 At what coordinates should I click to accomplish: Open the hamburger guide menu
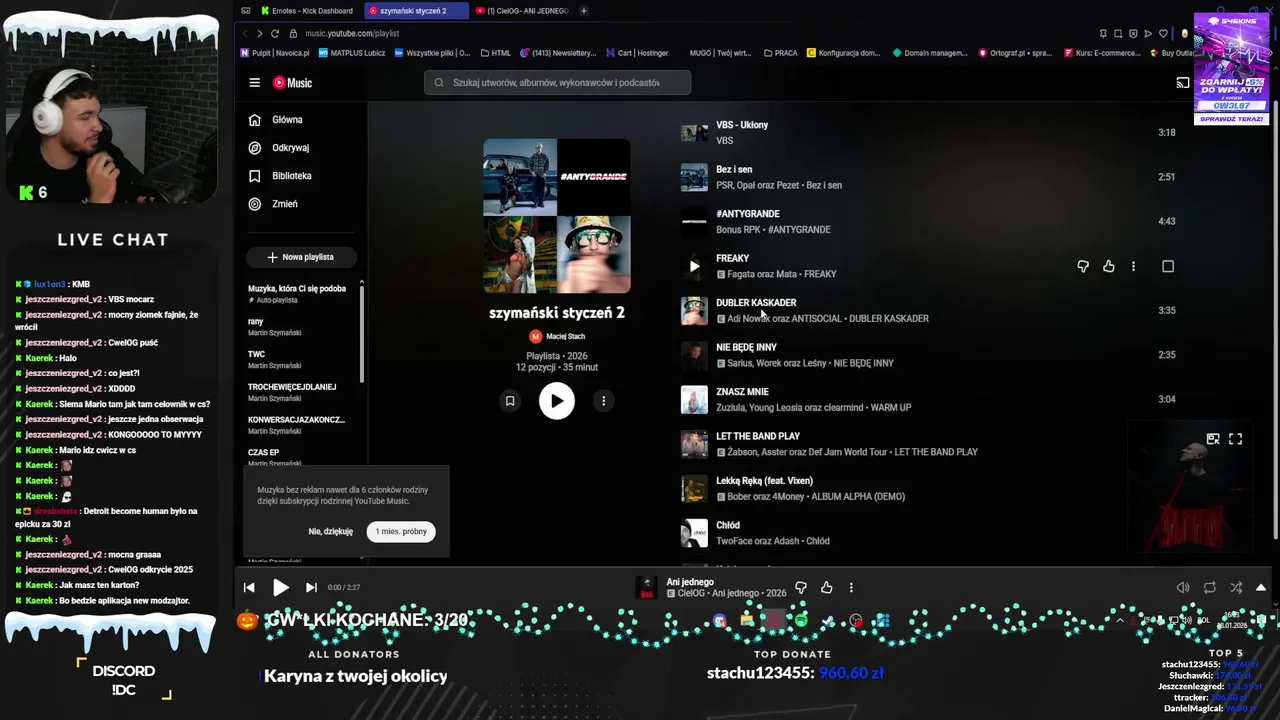coord(255,83)
